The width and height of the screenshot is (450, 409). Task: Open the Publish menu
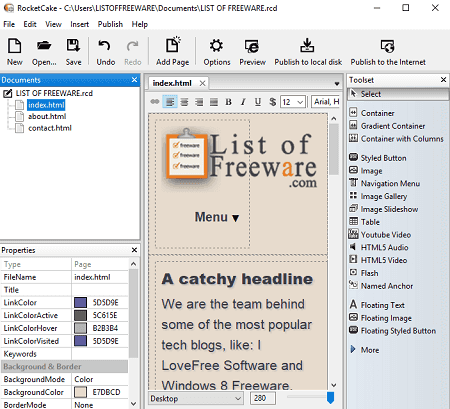click(110, 24)
